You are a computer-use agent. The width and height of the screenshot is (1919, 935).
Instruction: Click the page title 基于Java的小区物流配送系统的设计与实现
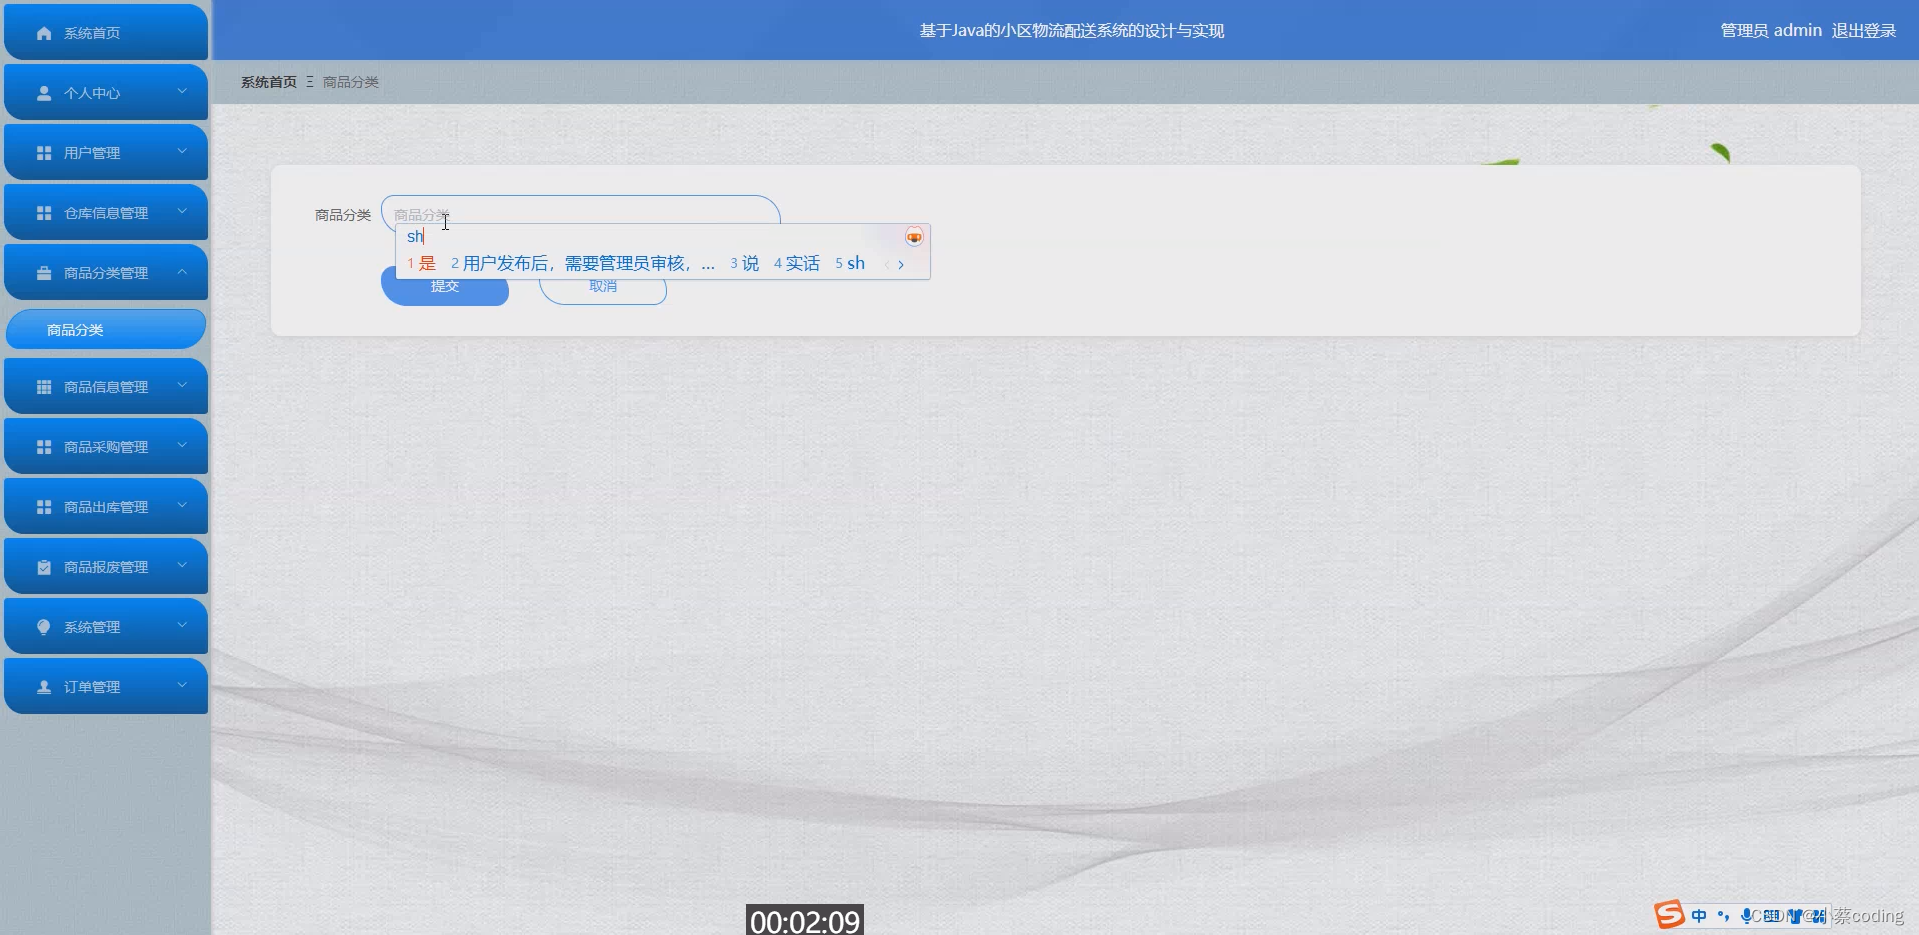tap(1072, 31)
